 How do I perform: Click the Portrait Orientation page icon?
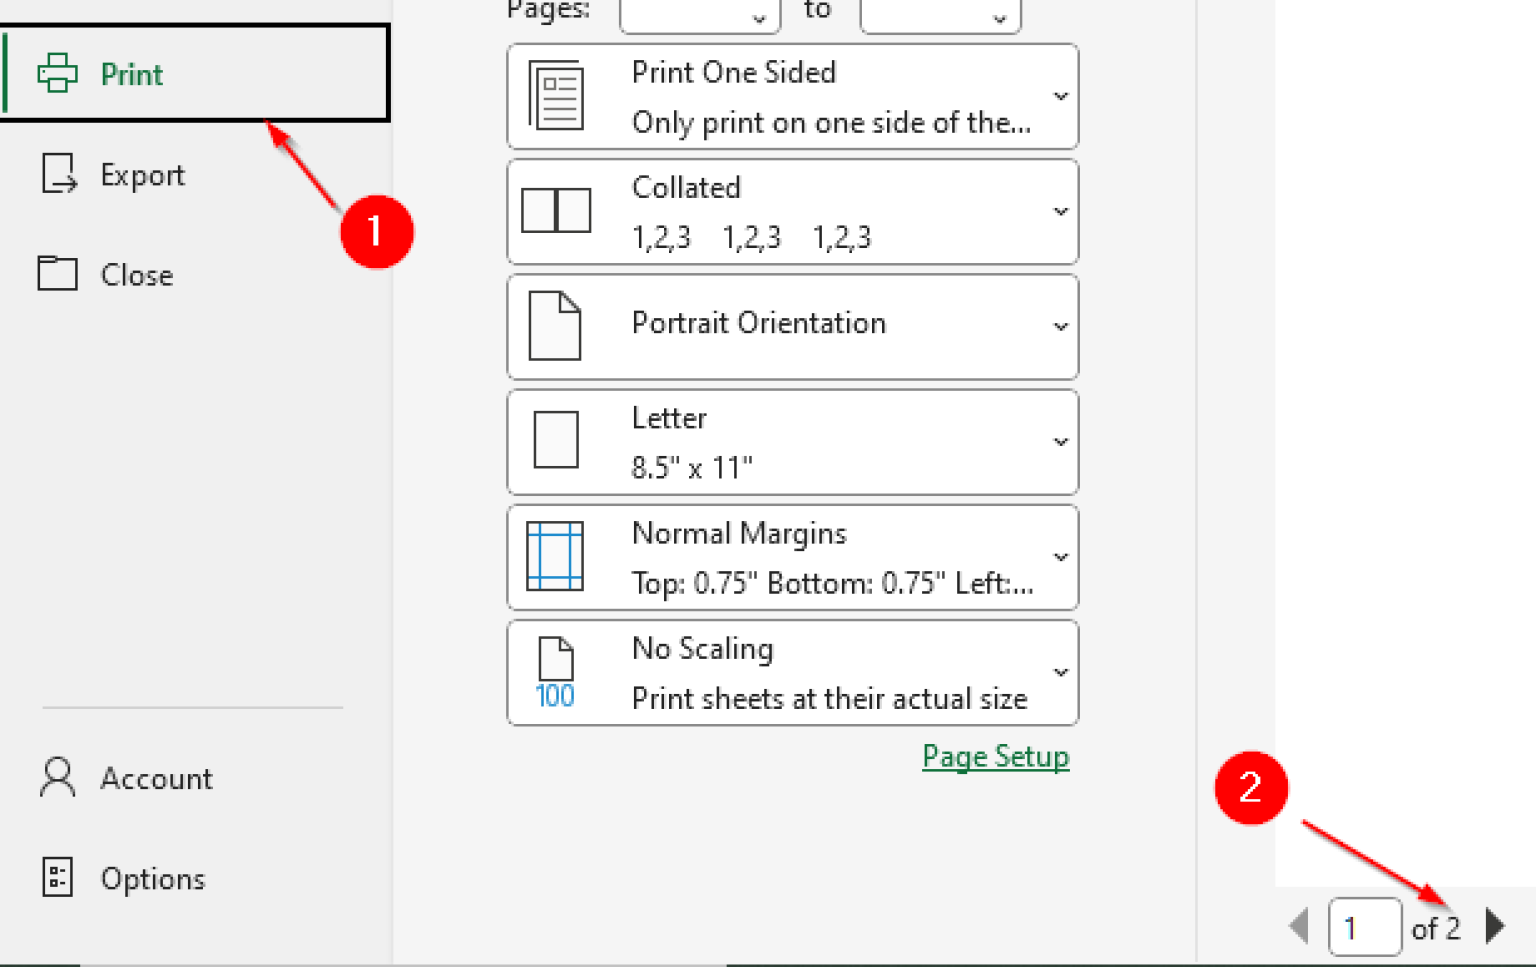(556, 325)
